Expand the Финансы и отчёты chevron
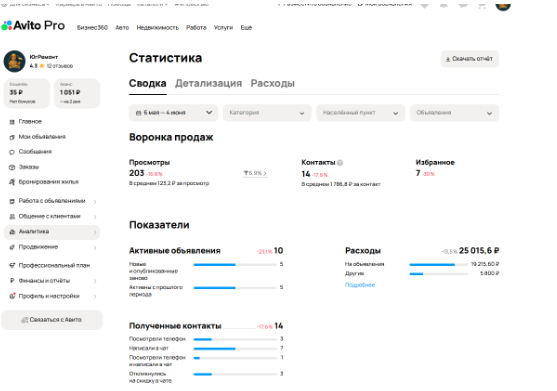This screenshot has height=391, width=557. 95,281
